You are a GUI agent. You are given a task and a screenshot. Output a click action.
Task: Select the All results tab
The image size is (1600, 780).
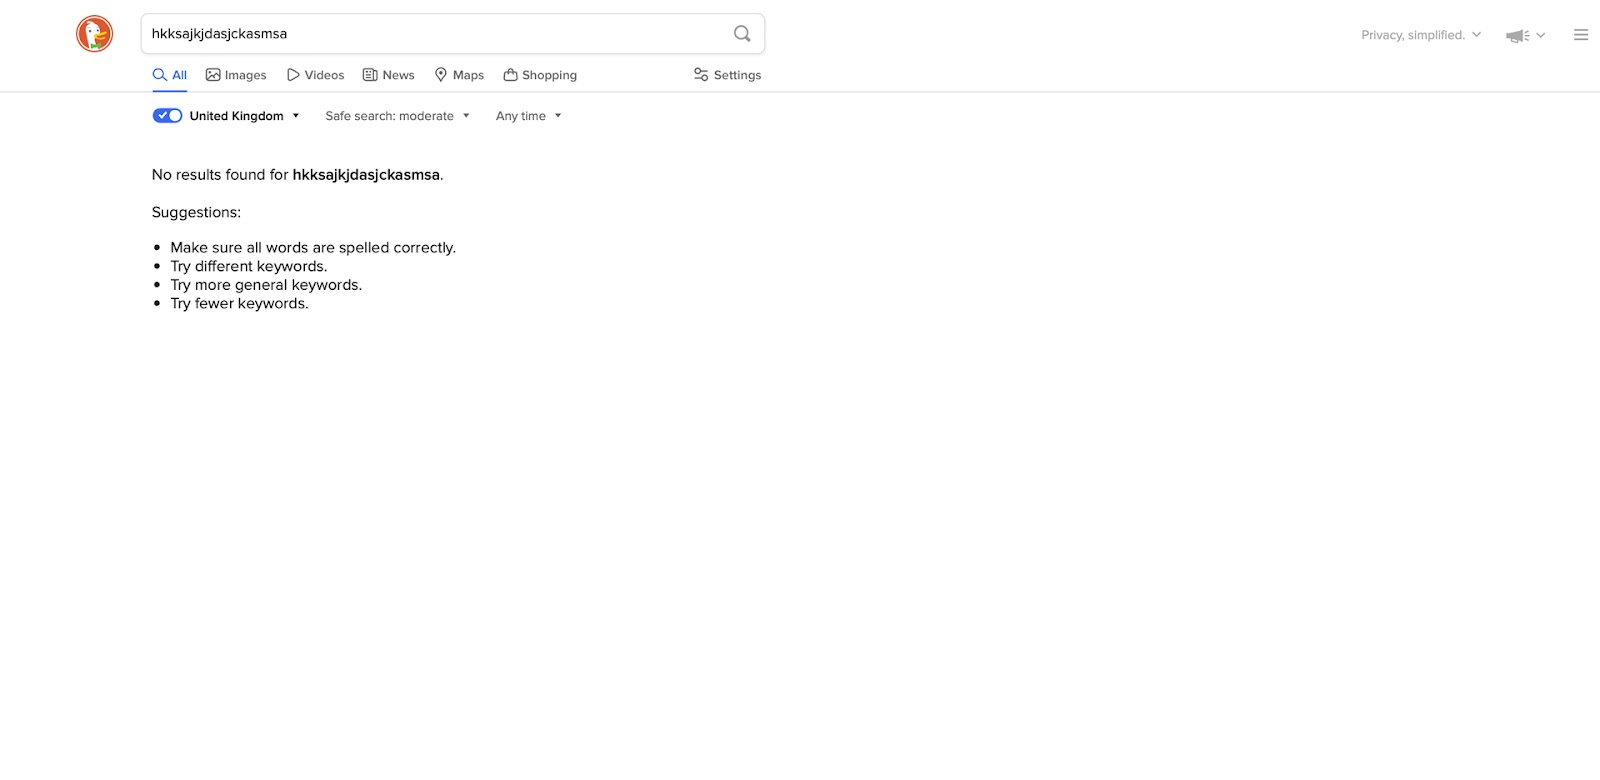tap(170, 75)
